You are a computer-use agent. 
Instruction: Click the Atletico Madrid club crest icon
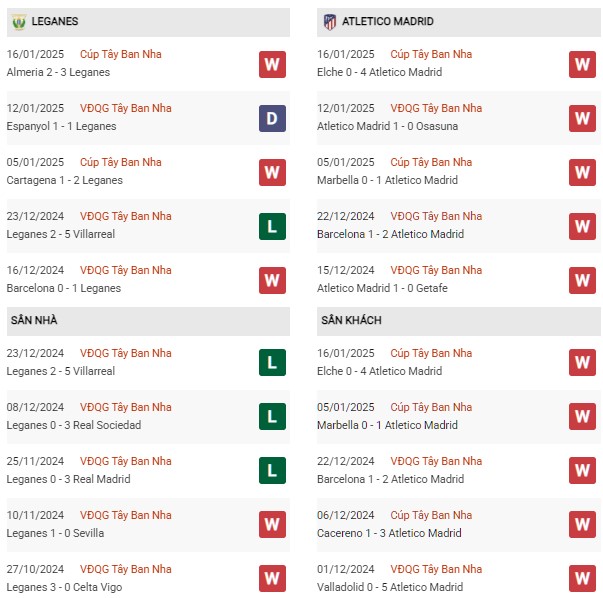pos(330,22)
